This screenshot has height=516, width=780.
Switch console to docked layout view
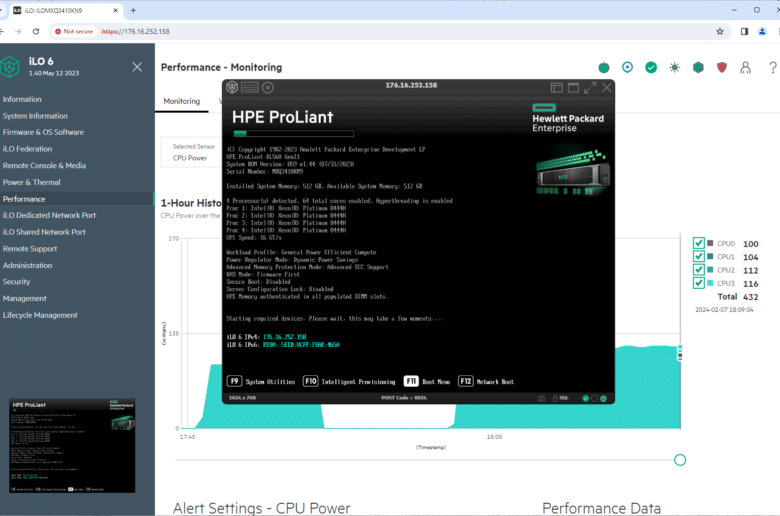coord(557,88)
